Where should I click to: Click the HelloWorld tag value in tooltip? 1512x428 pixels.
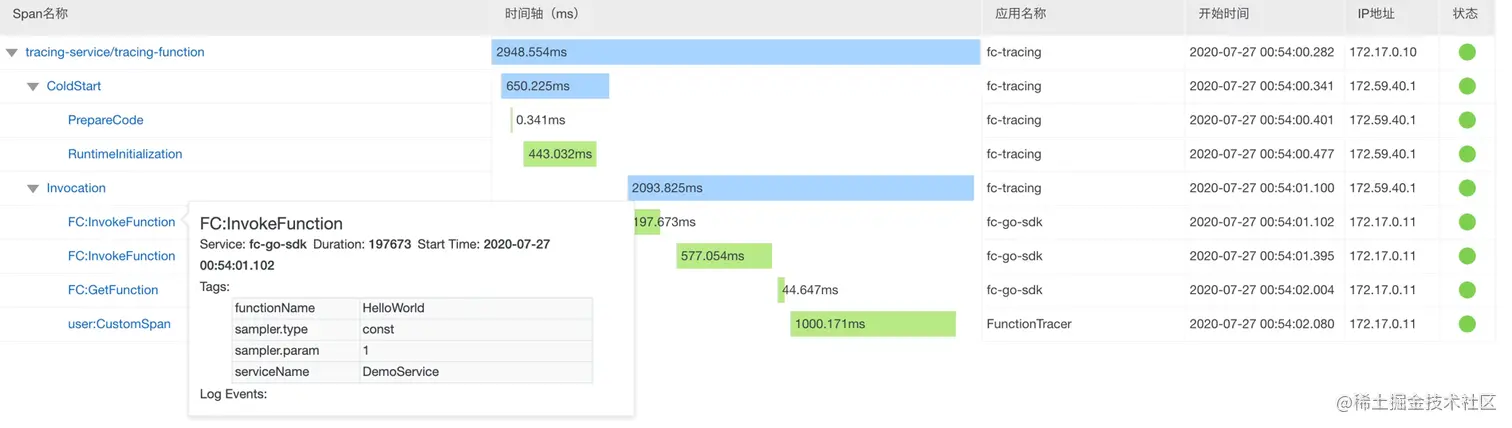(393, 308)
